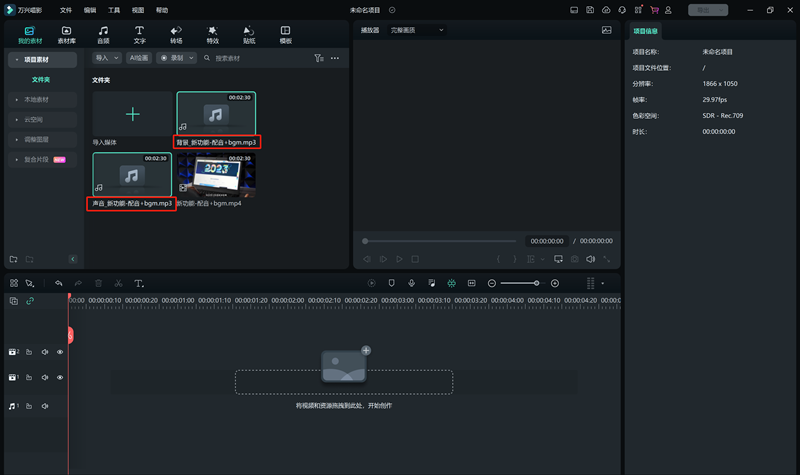Click the player play button
Image resolution: width=800 pixels, height=475 pixels.
coord(399,259)
